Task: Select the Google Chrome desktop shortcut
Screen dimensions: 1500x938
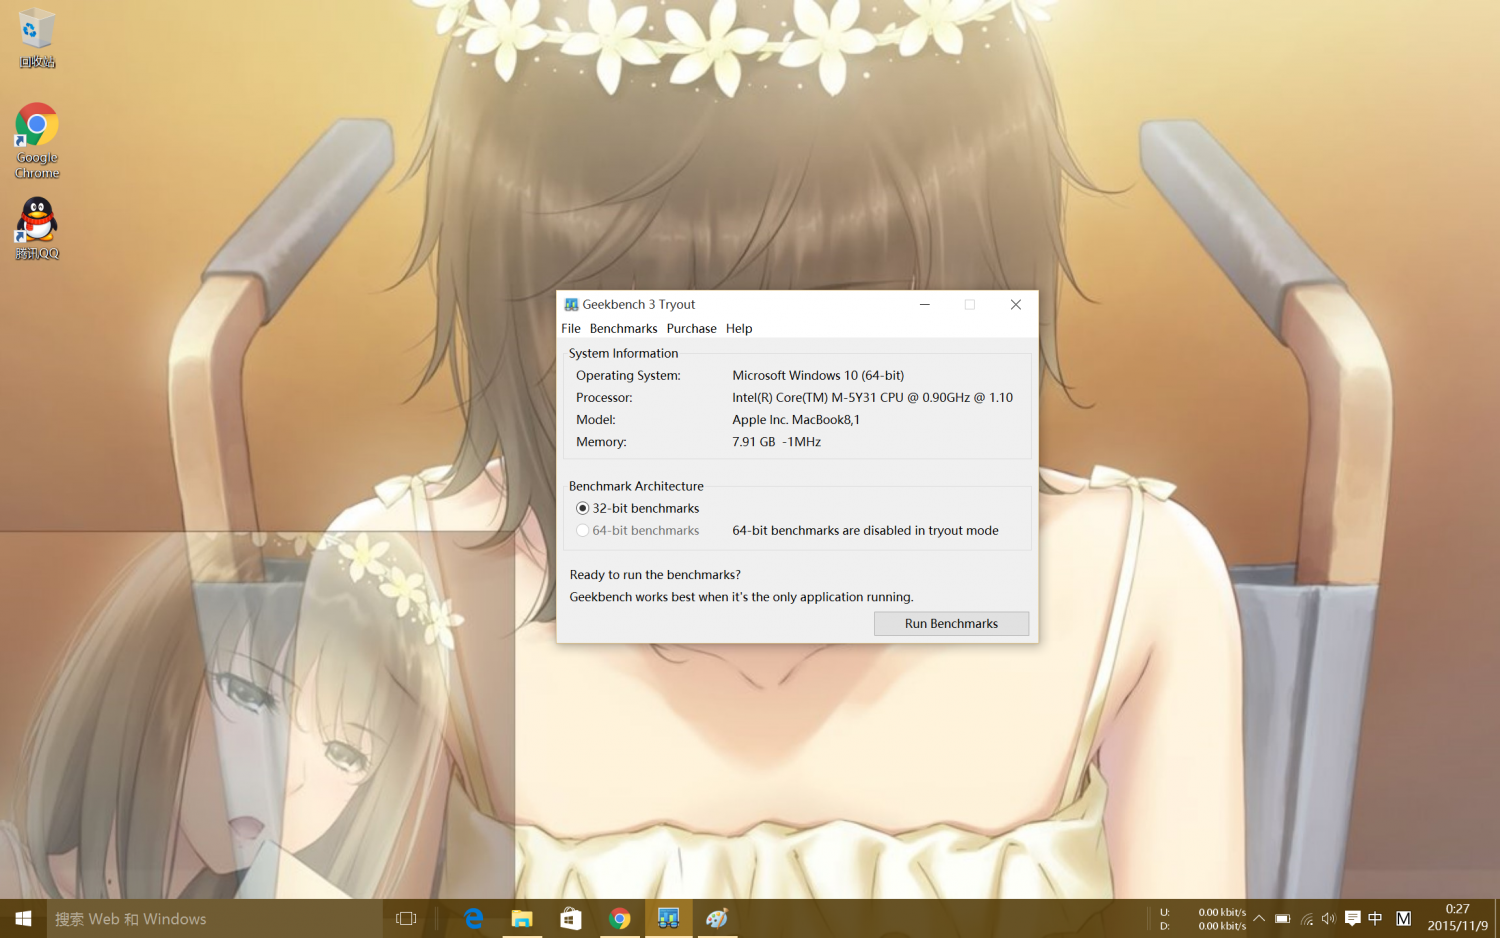Action: click(x=37, y=138)
